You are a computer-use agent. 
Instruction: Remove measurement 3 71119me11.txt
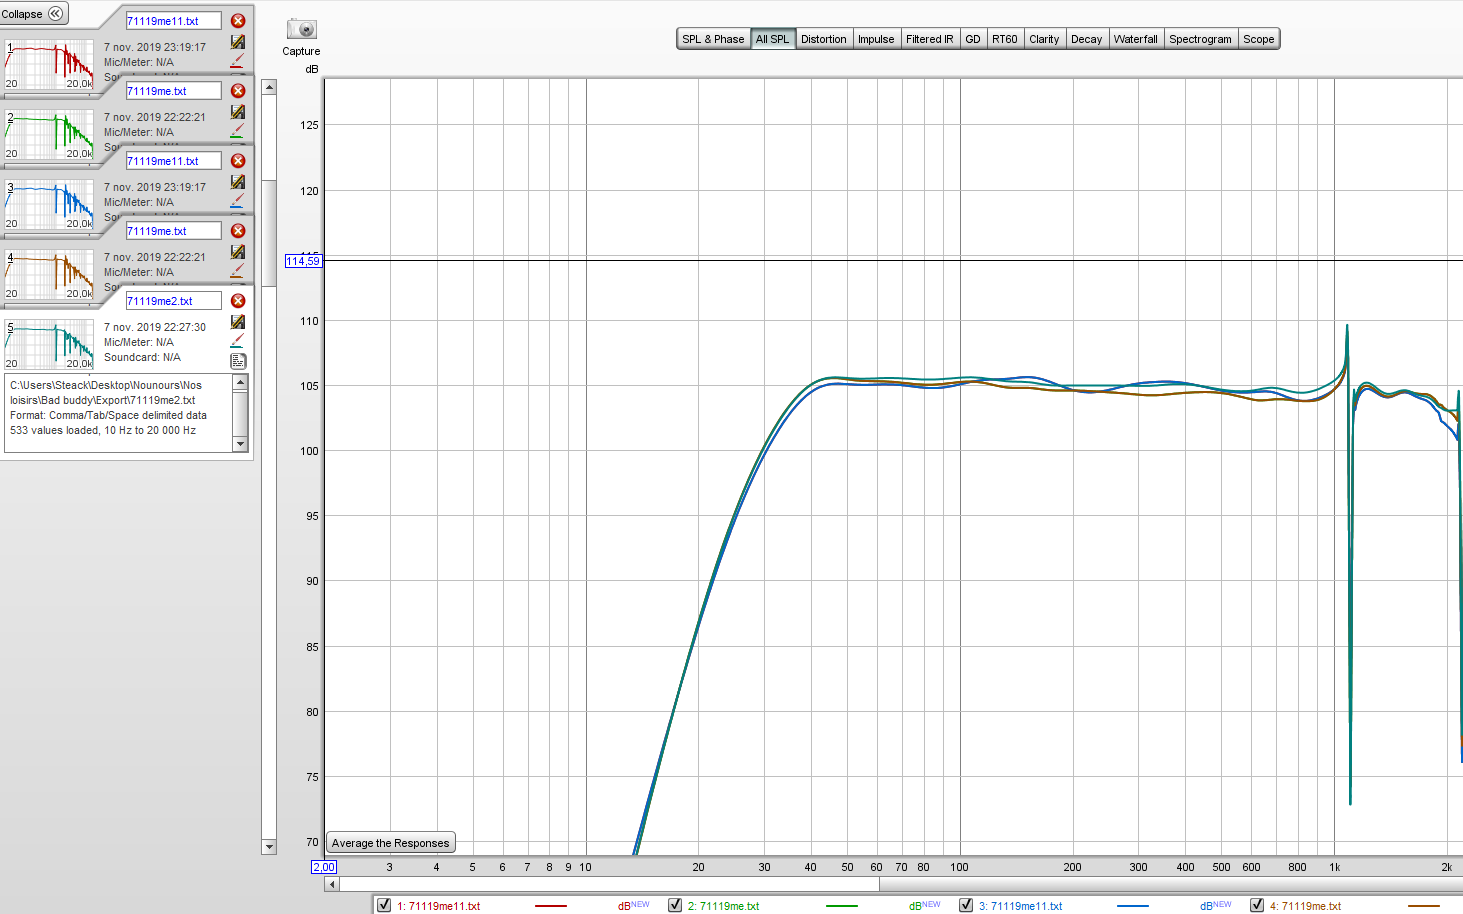pyautogui.click(x=238, y=161)
